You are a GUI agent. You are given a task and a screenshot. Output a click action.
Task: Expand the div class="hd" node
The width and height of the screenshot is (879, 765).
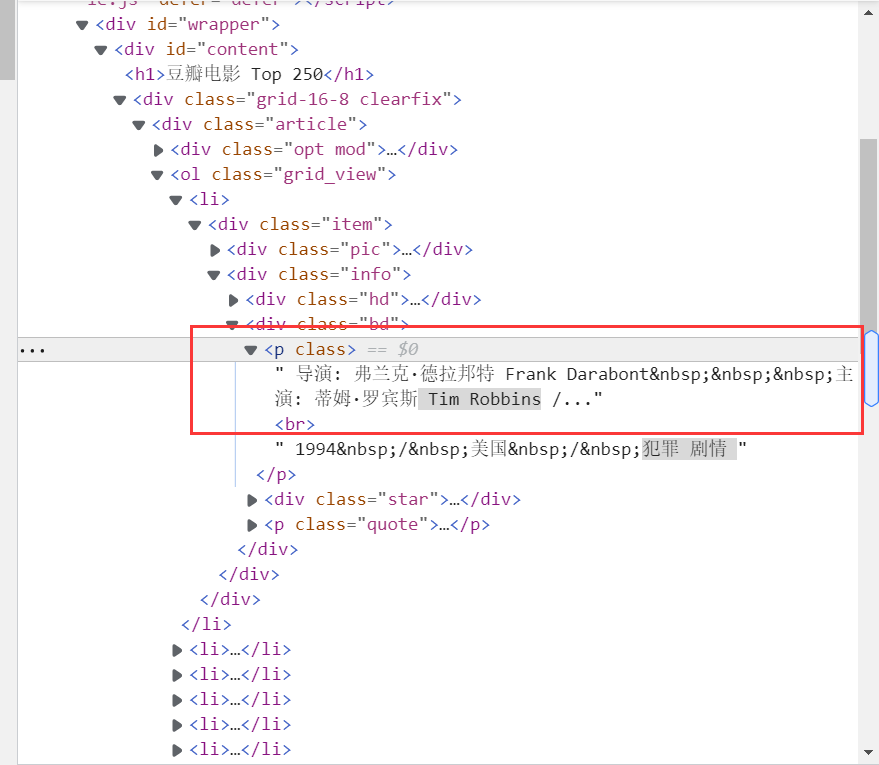point(233,300)
